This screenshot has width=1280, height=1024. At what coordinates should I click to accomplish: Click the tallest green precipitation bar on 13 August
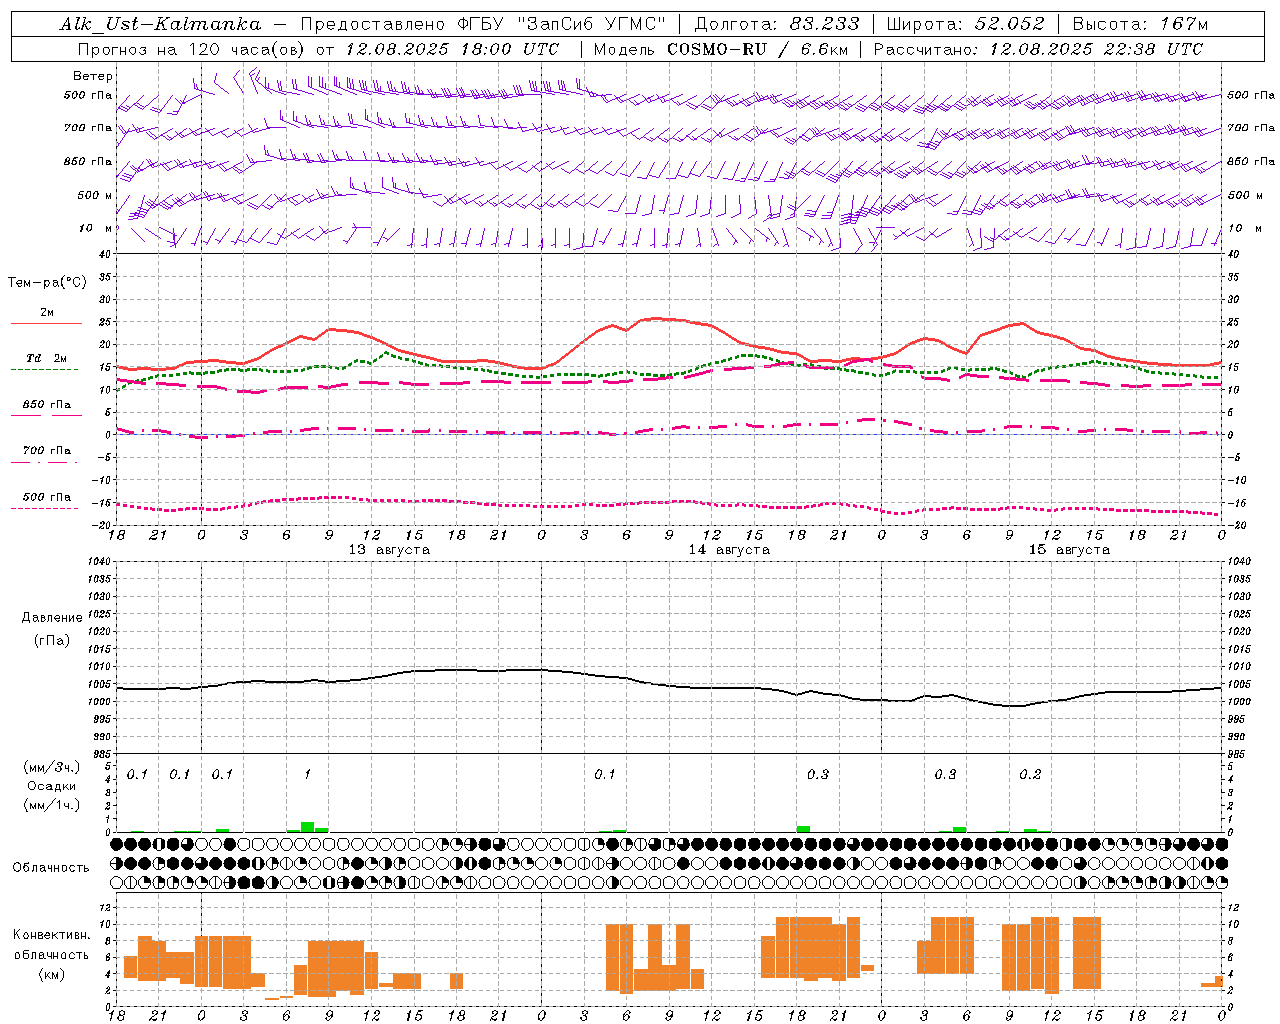pyautogui.click(x=308, y=827)
